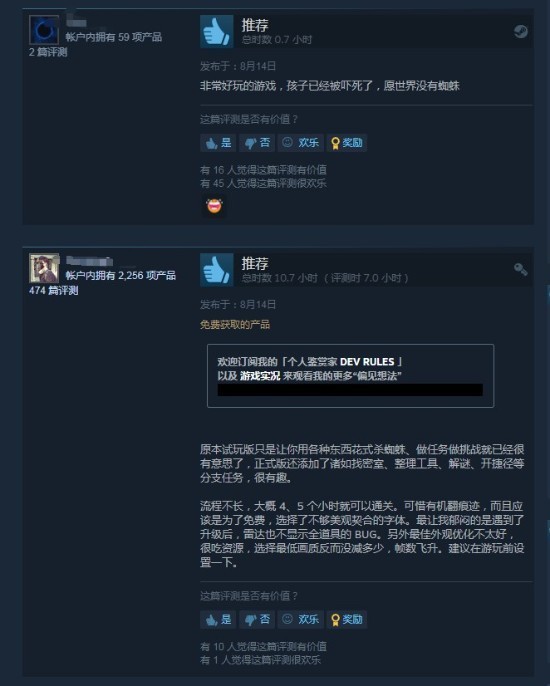Screen dimensions: 550x686
Task: Click the first review's thumbs-up recommend icon
Action: click(217, 32)
